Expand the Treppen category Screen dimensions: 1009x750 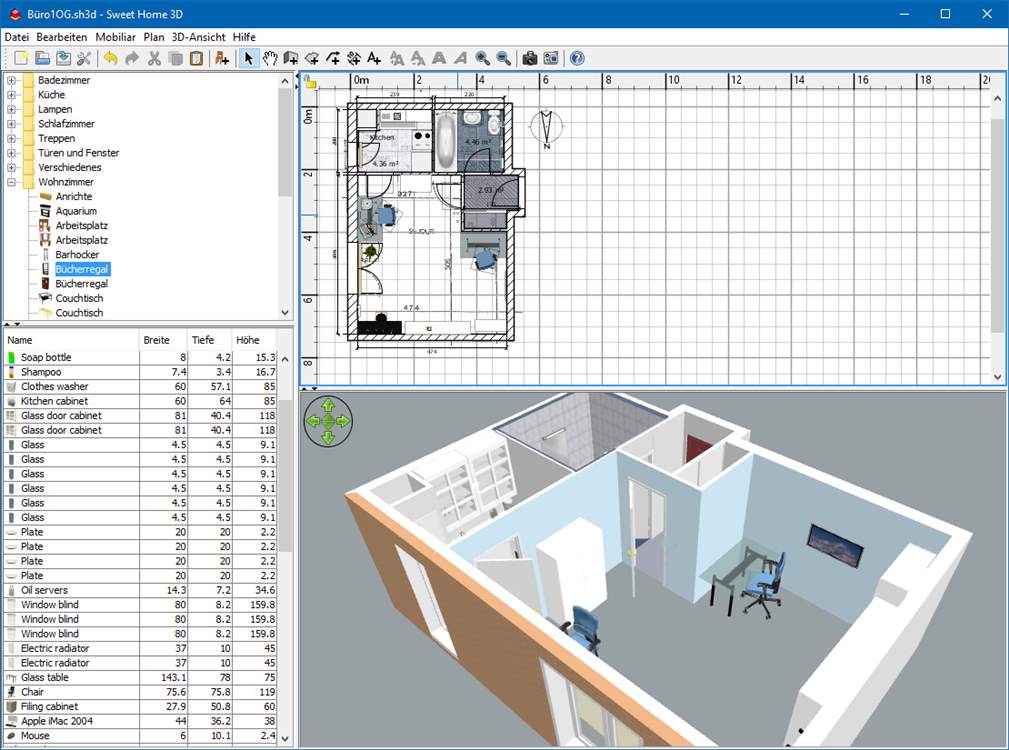pyautogui.click(x=11, y=138)
